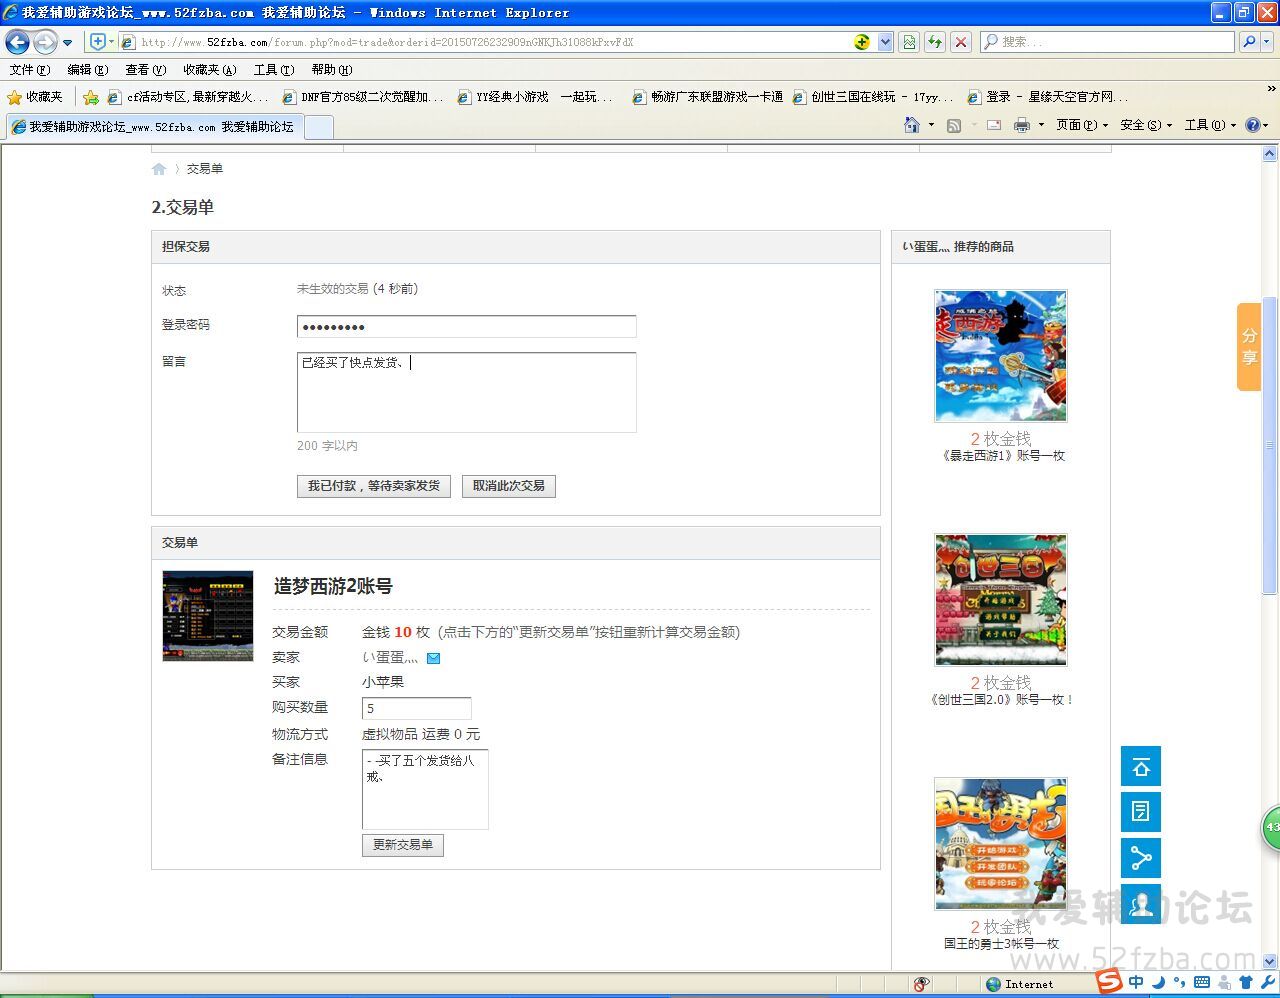
Task: Open the 《暴走西游1》账号一枚 product link
Action: (1004, 456)
